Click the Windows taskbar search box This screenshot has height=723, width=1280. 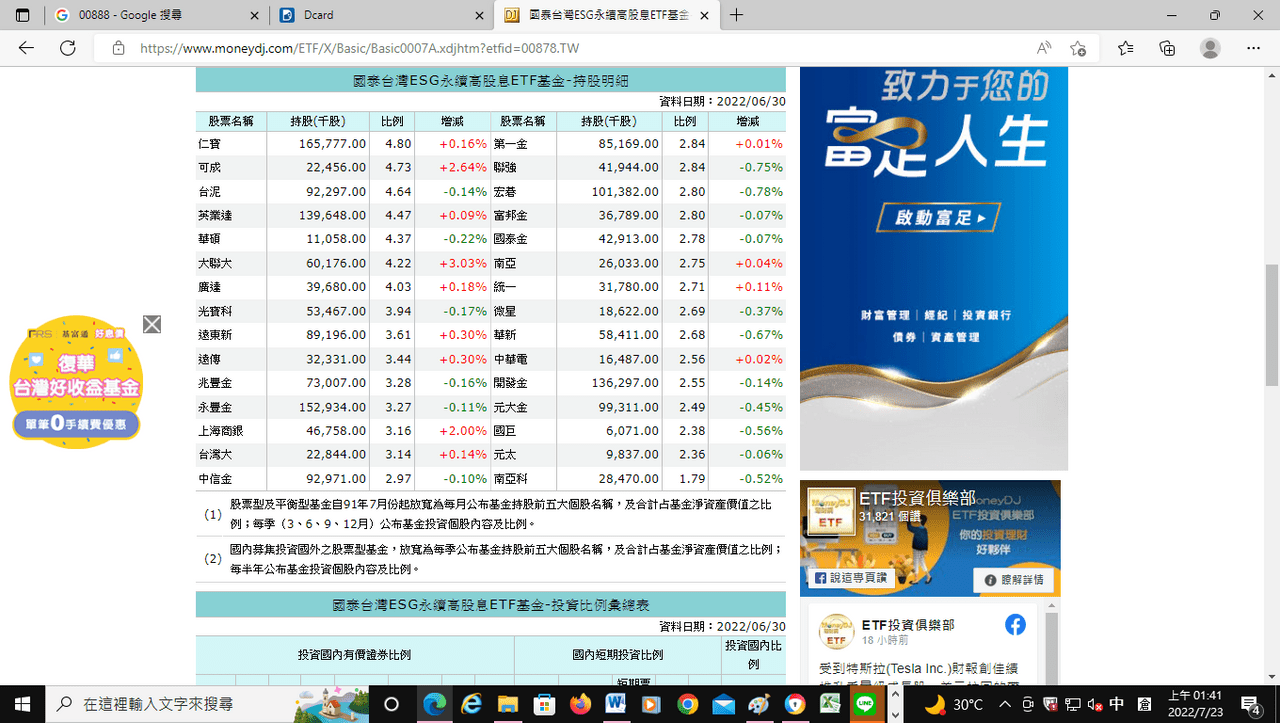point(205,704)
